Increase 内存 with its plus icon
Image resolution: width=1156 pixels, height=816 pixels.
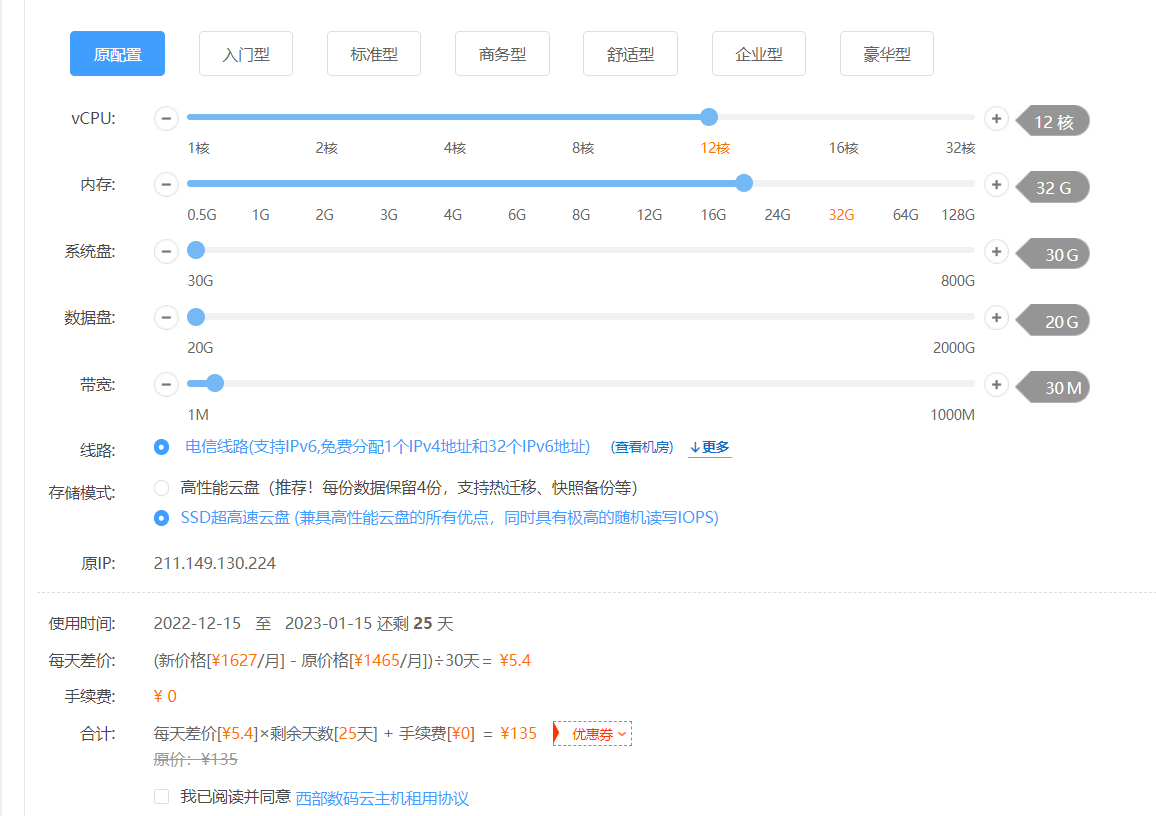click(996, 185)
